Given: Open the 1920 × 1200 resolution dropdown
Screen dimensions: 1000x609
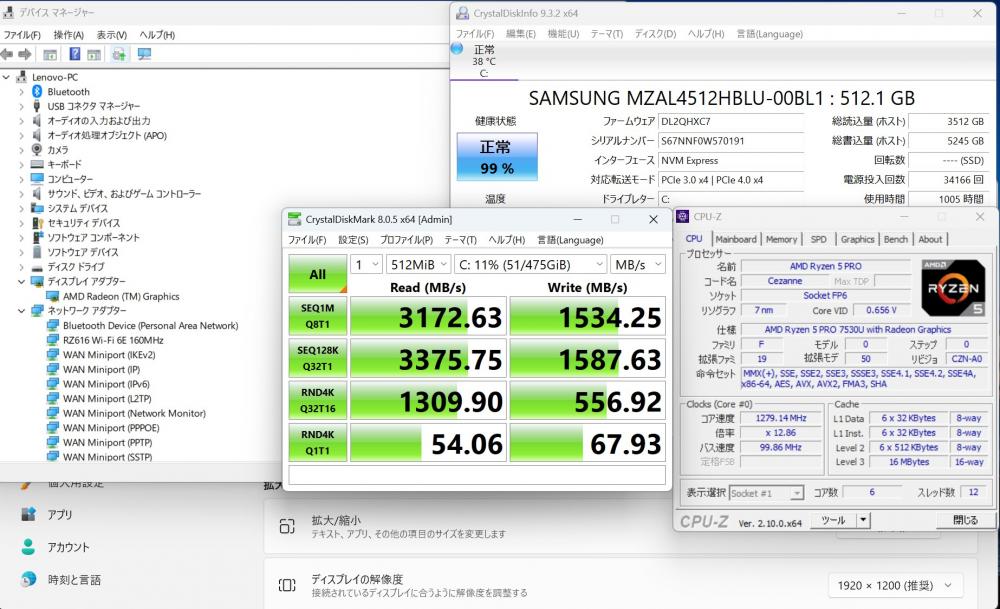Looking at the screenshot, I should (x=895, y=585).
